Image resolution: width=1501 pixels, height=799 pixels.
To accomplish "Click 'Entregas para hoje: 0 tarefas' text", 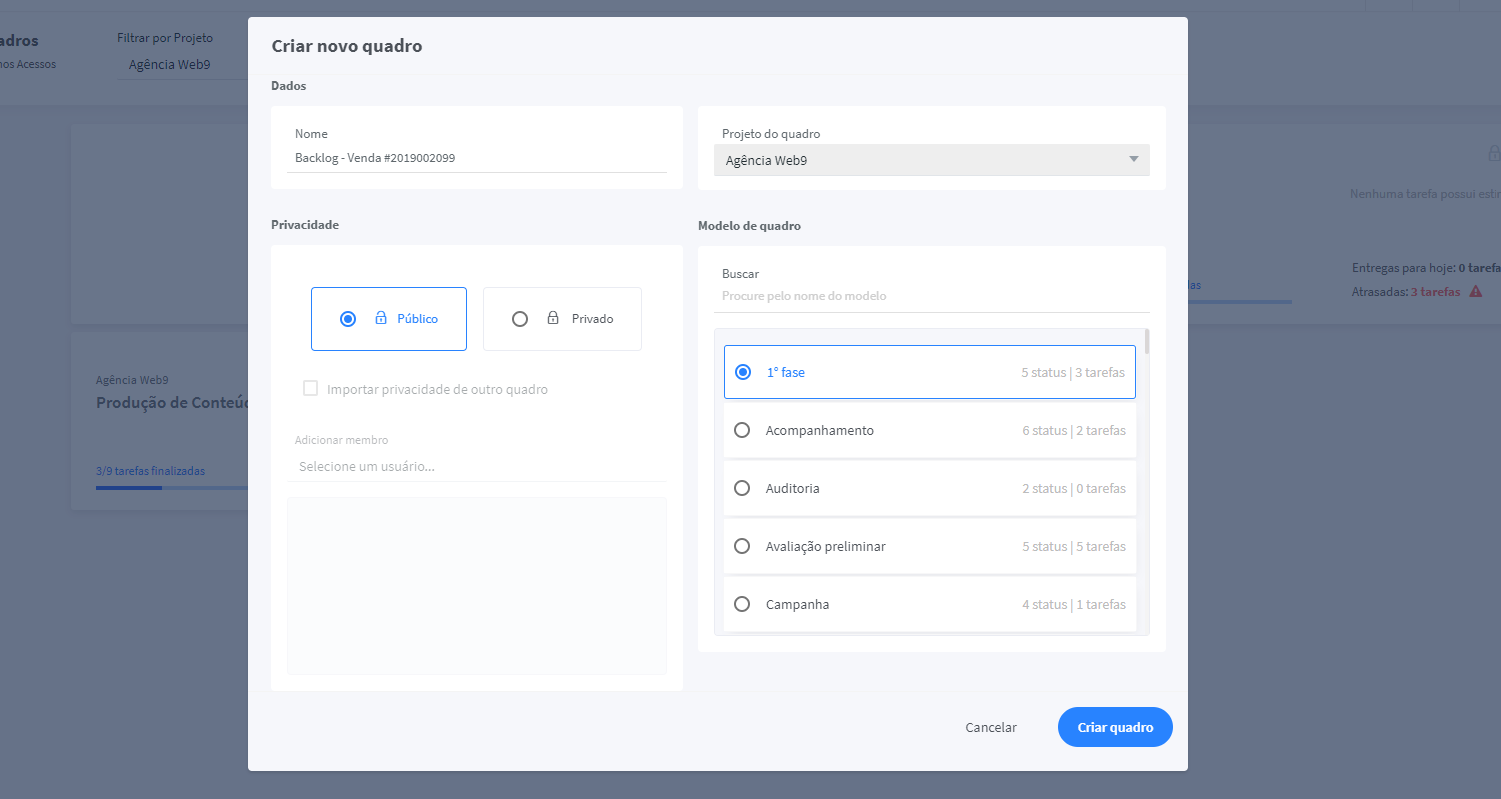I will point(1426,268).
